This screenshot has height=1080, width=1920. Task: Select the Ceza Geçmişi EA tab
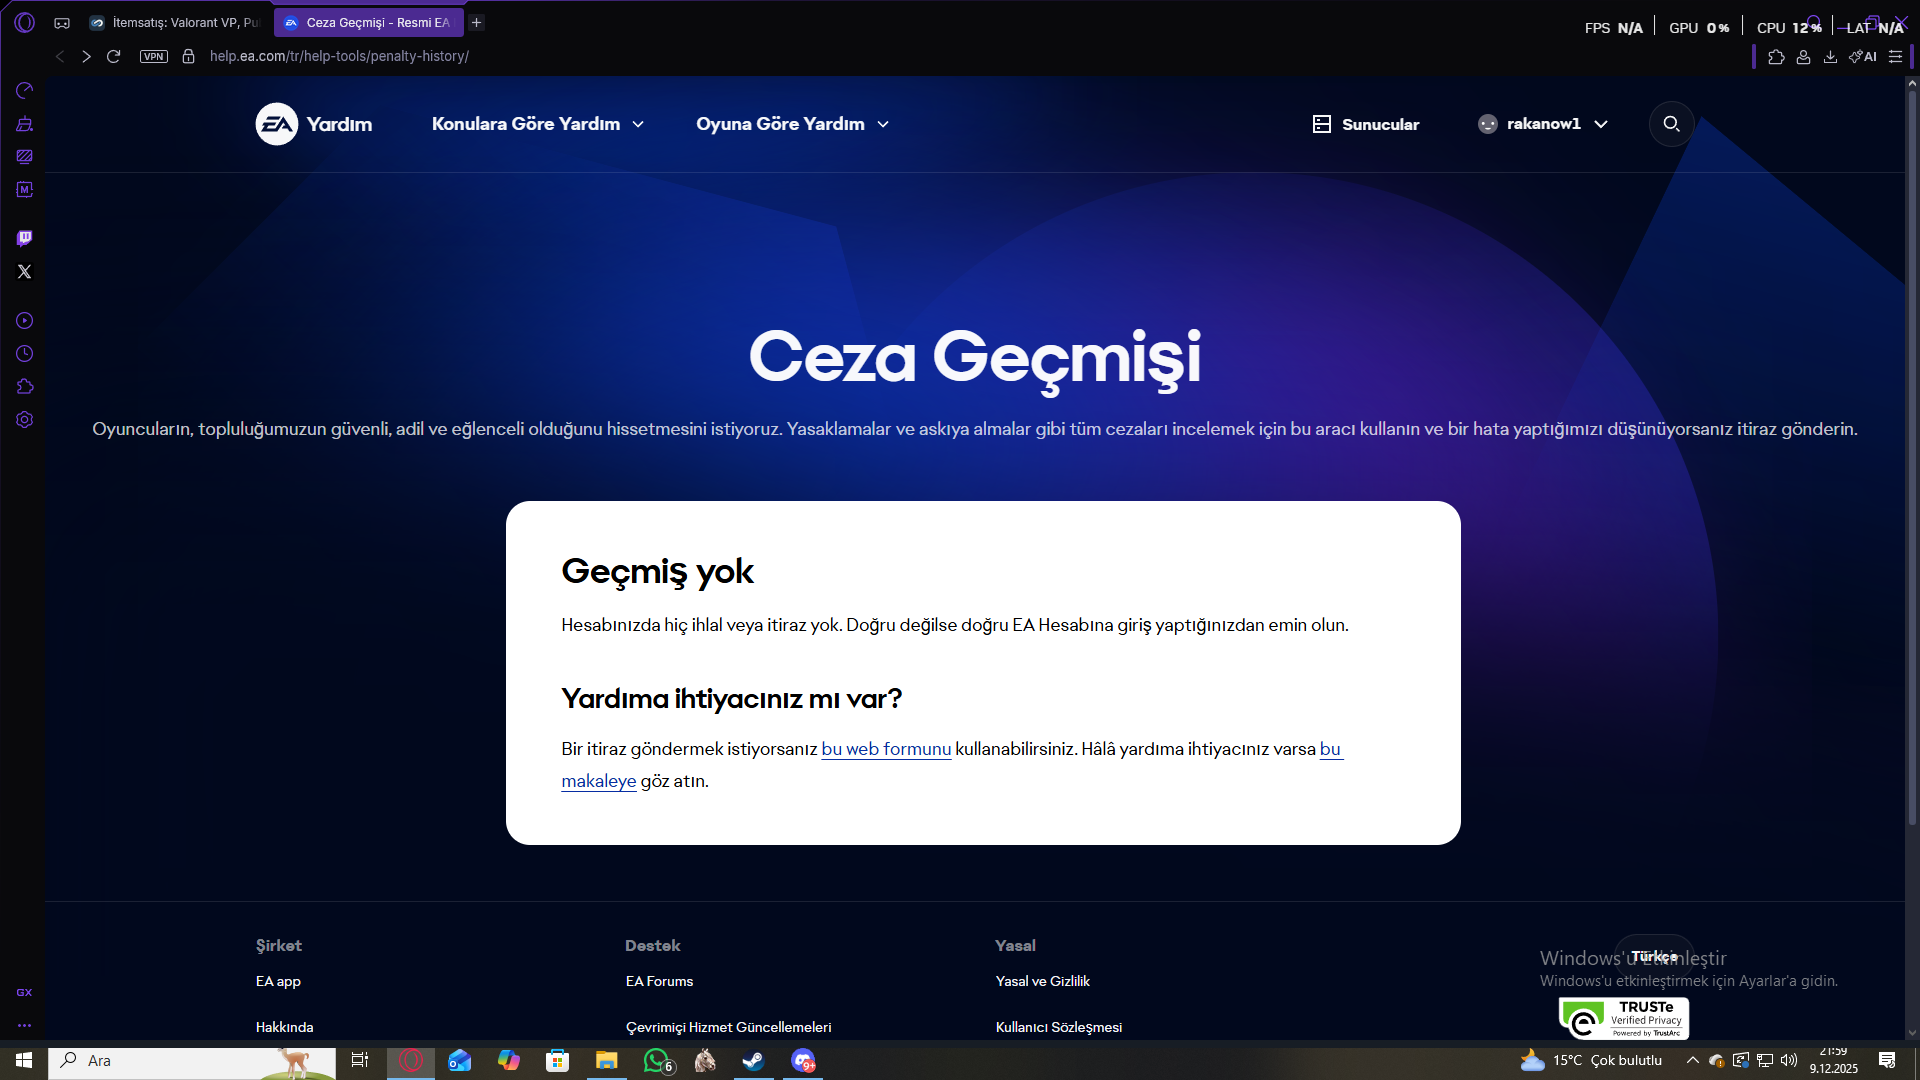coord(368,23)
